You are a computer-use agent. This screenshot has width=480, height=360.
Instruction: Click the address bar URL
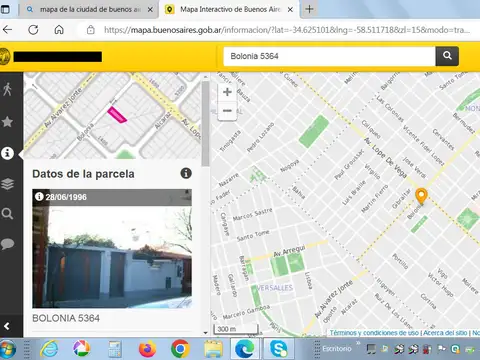287,30
